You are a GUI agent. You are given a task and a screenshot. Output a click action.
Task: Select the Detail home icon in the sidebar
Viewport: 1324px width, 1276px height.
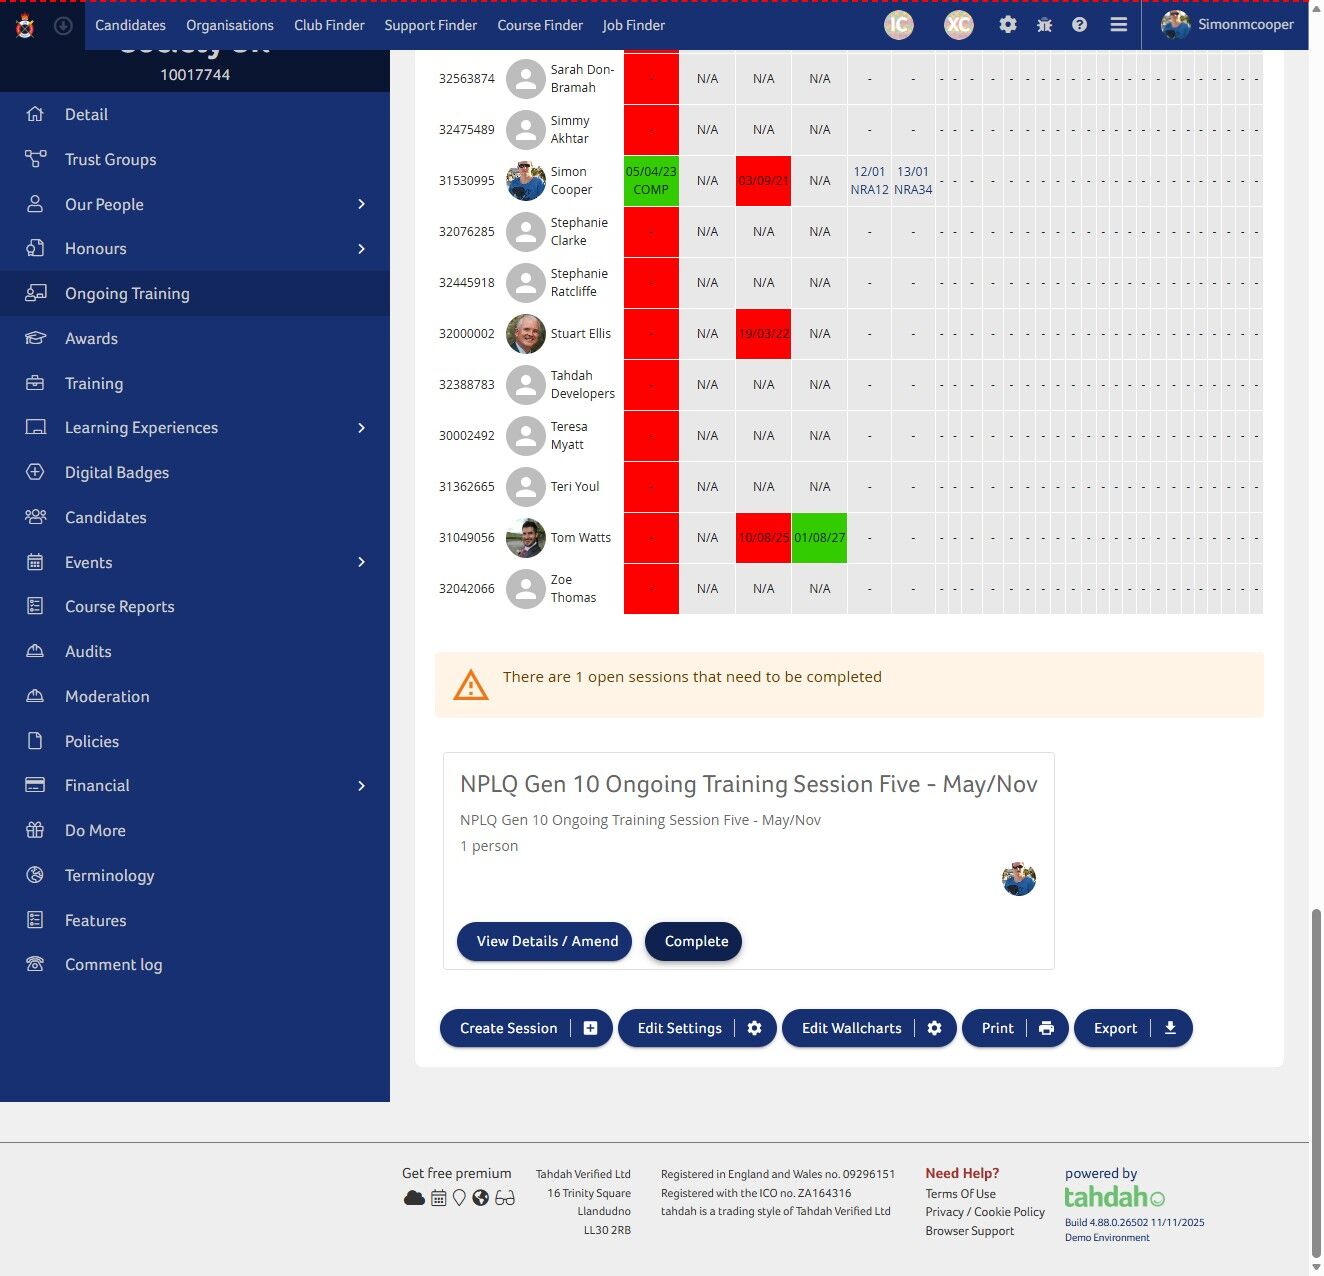[x=35, y=114]
